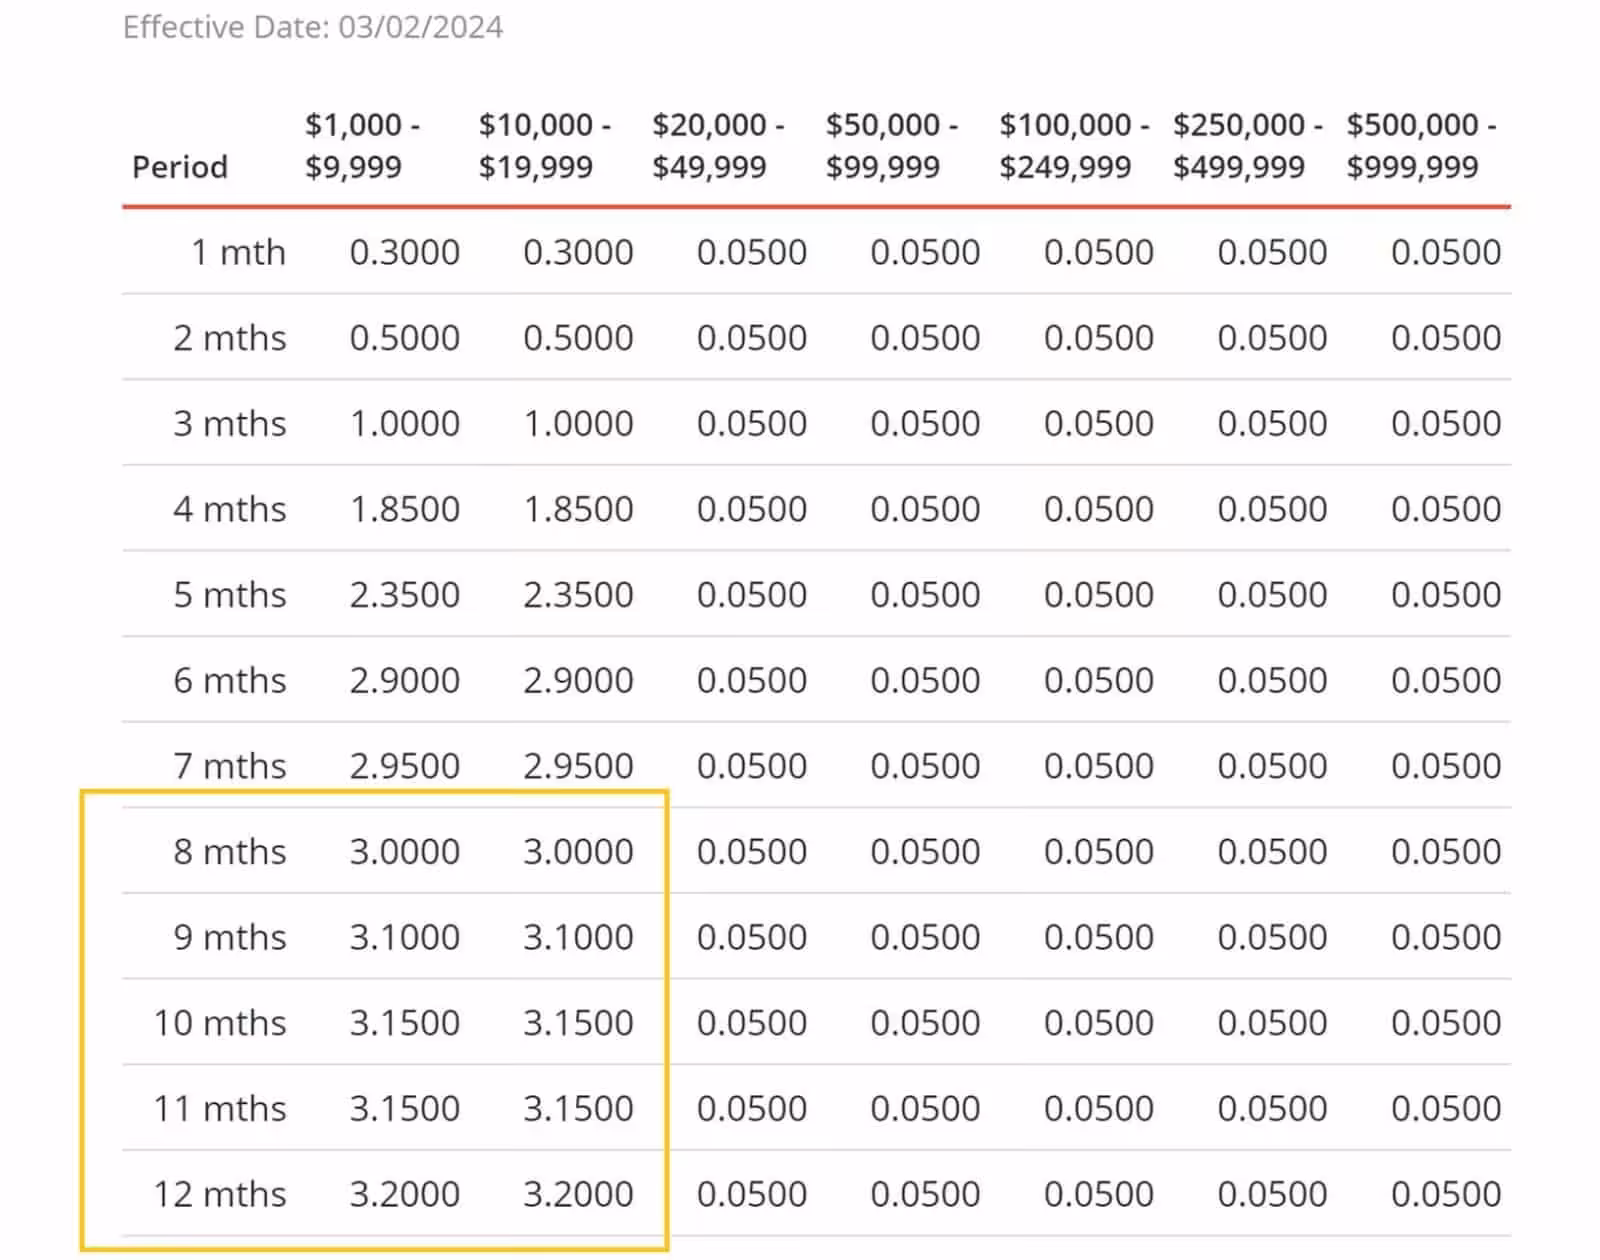Click the 2 mths rate for $1,000 - $9,999
The width and height of the screenshot is (1600, 1260).
tap(405, 338)
